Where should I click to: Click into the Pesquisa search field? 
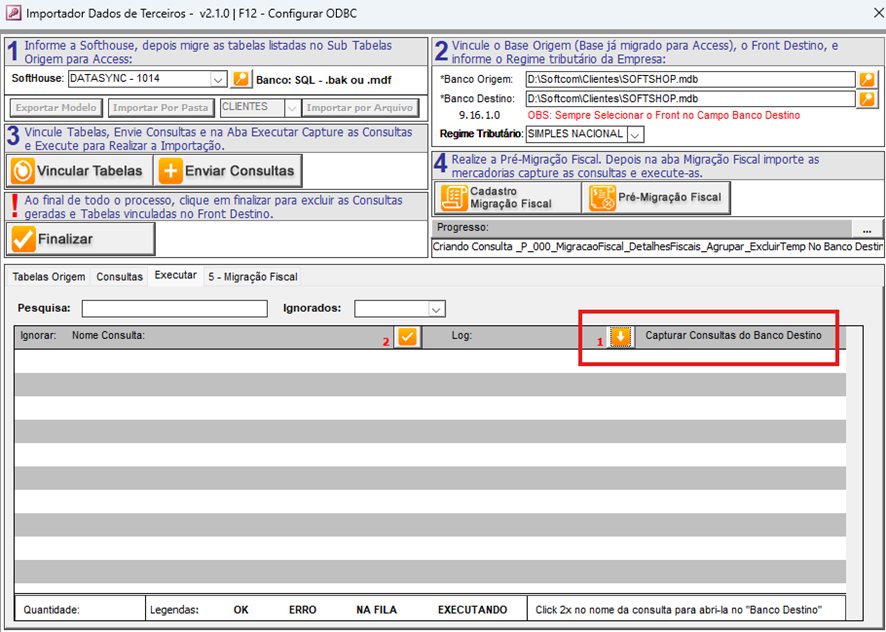click(175, 309)
